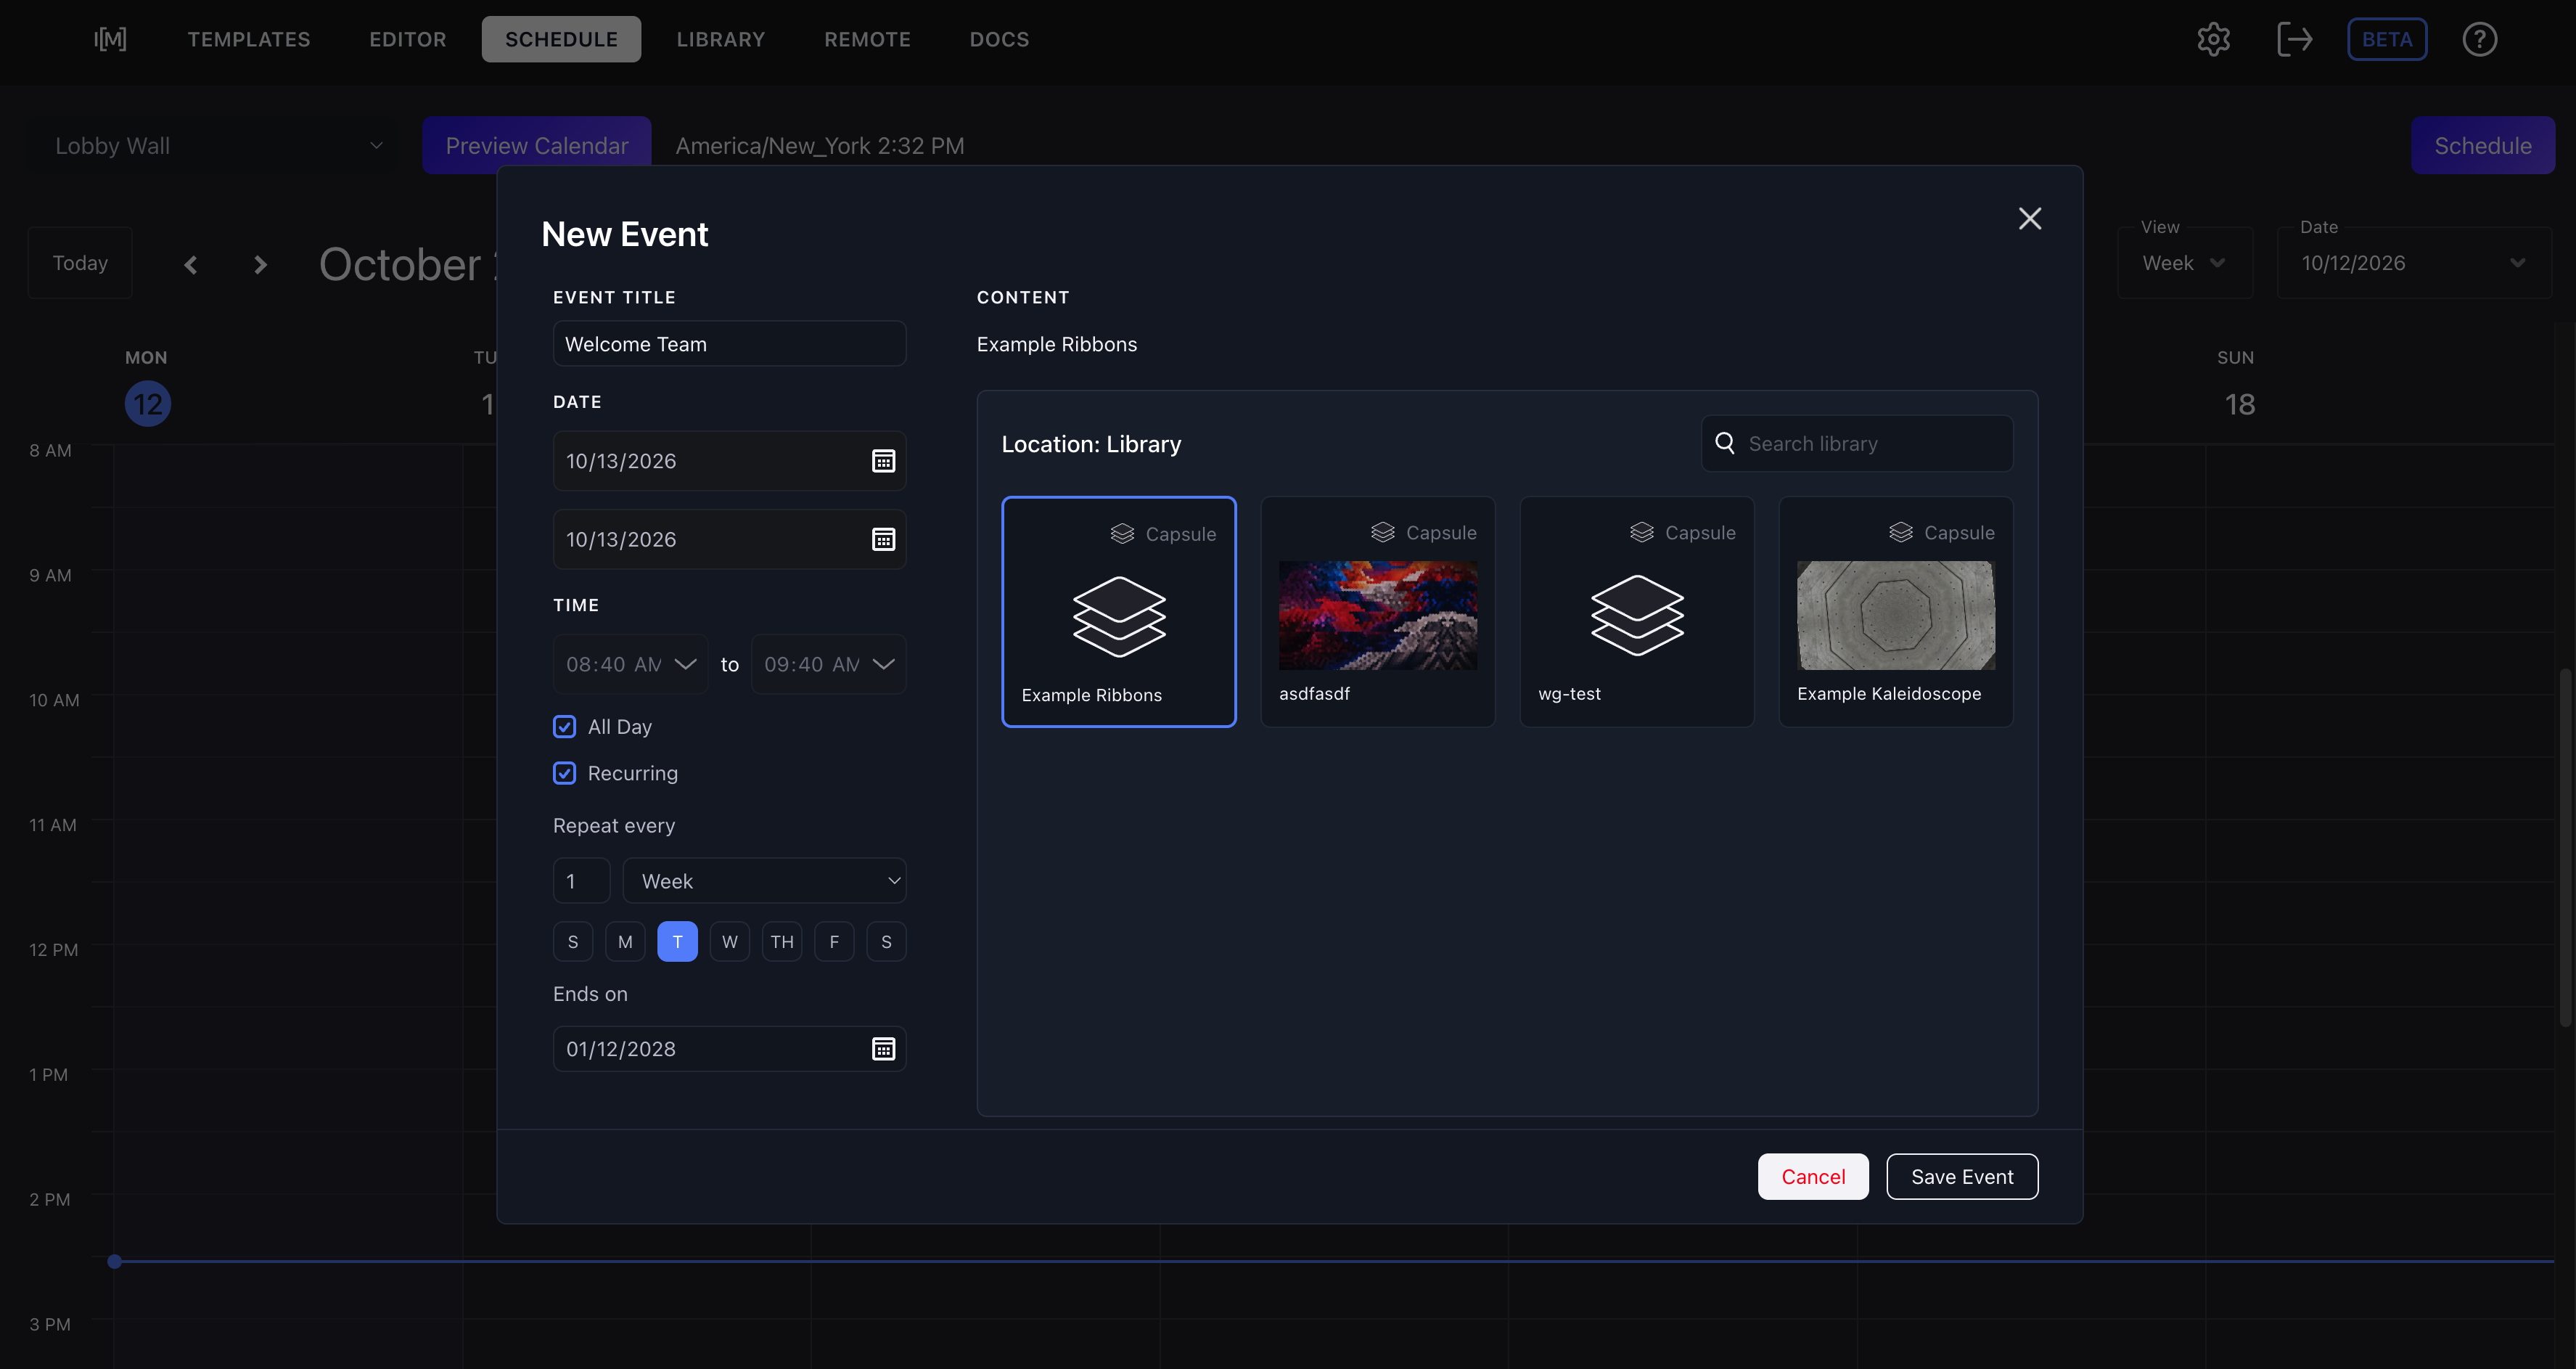Click the app logo icon

(x=110, y=39)
